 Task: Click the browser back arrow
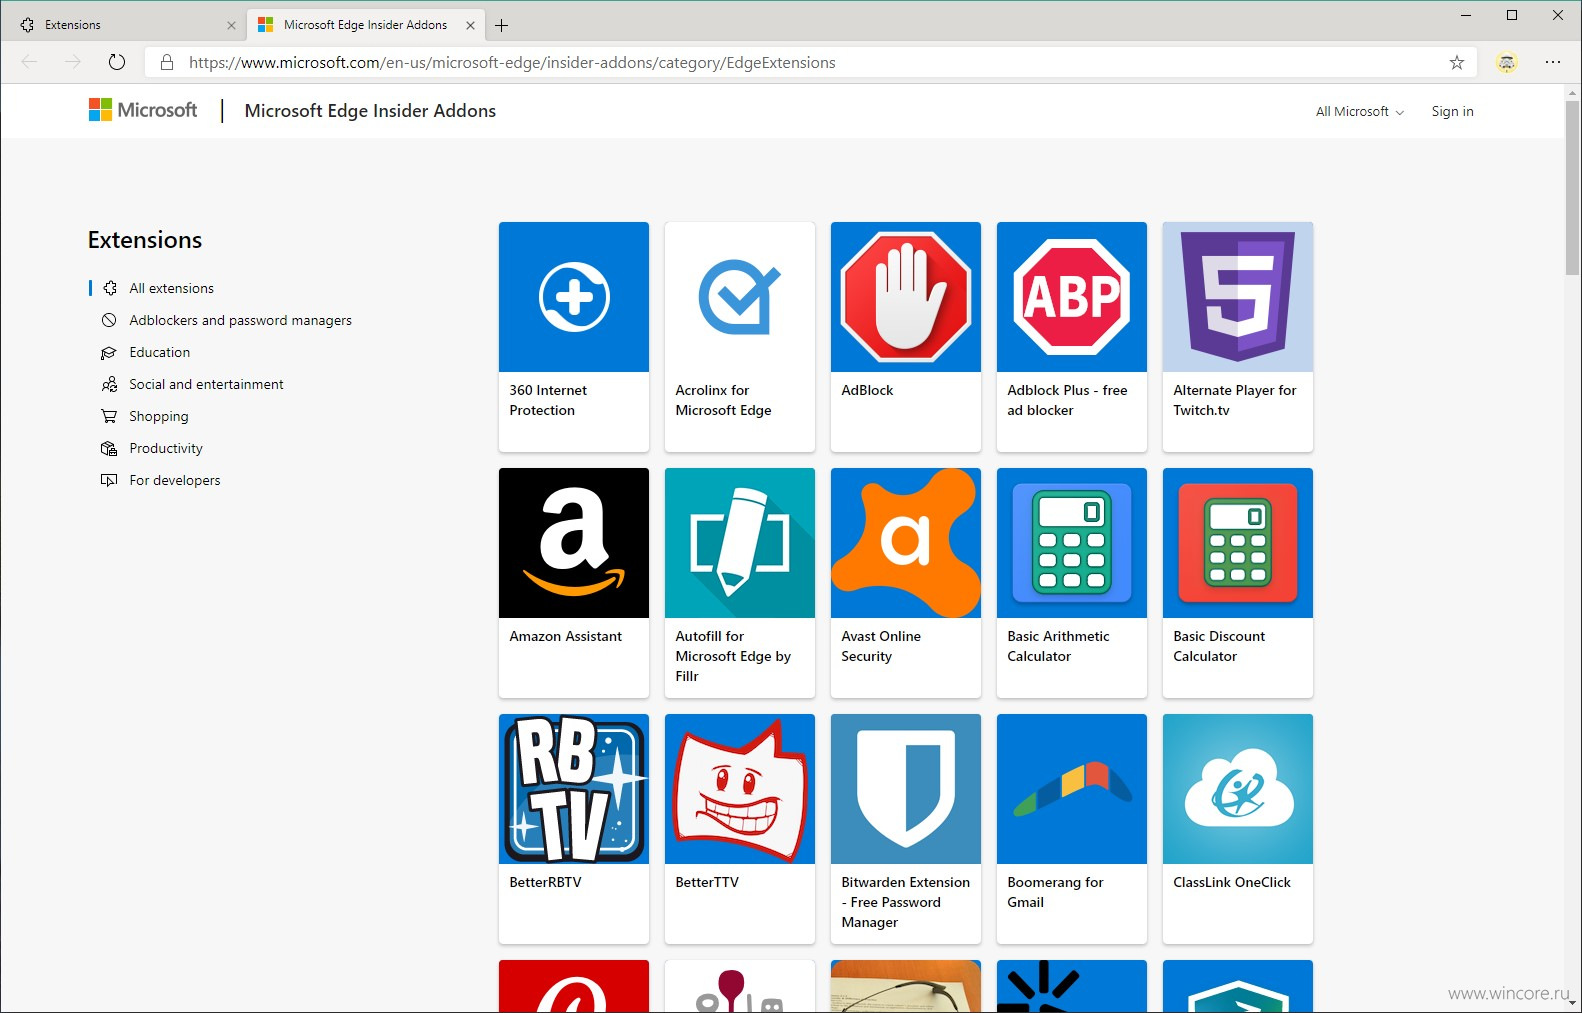point(29,62)
